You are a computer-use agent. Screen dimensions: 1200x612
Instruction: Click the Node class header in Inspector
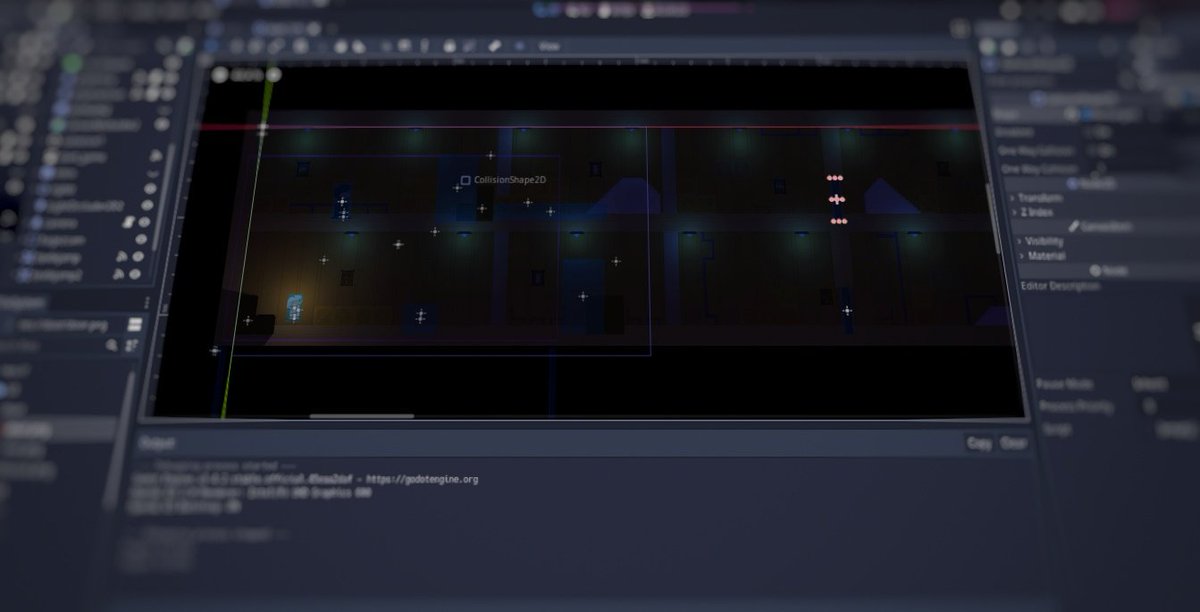coord(1108,270)
